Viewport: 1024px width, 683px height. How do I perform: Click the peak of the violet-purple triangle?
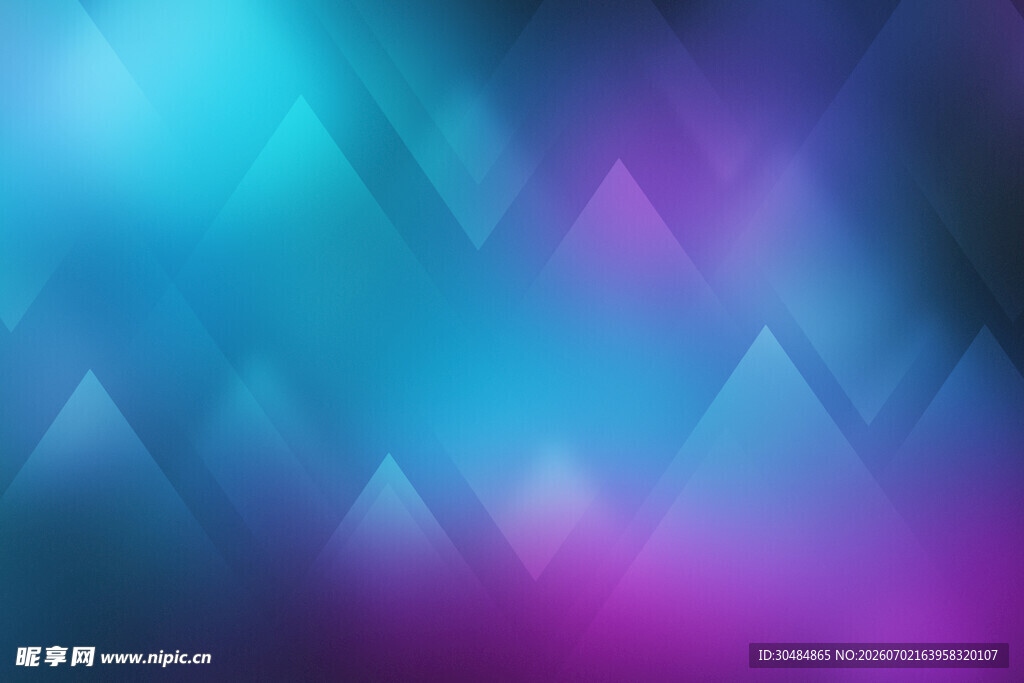618,159
